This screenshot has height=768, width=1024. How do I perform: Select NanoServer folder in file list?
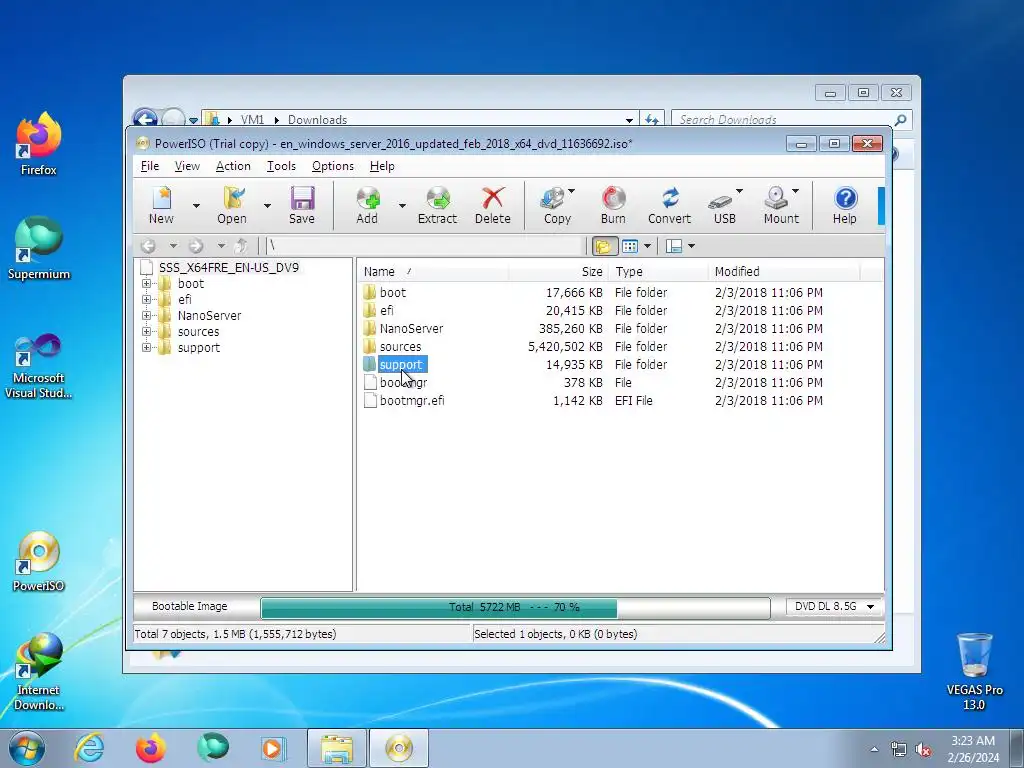(411, 328)
